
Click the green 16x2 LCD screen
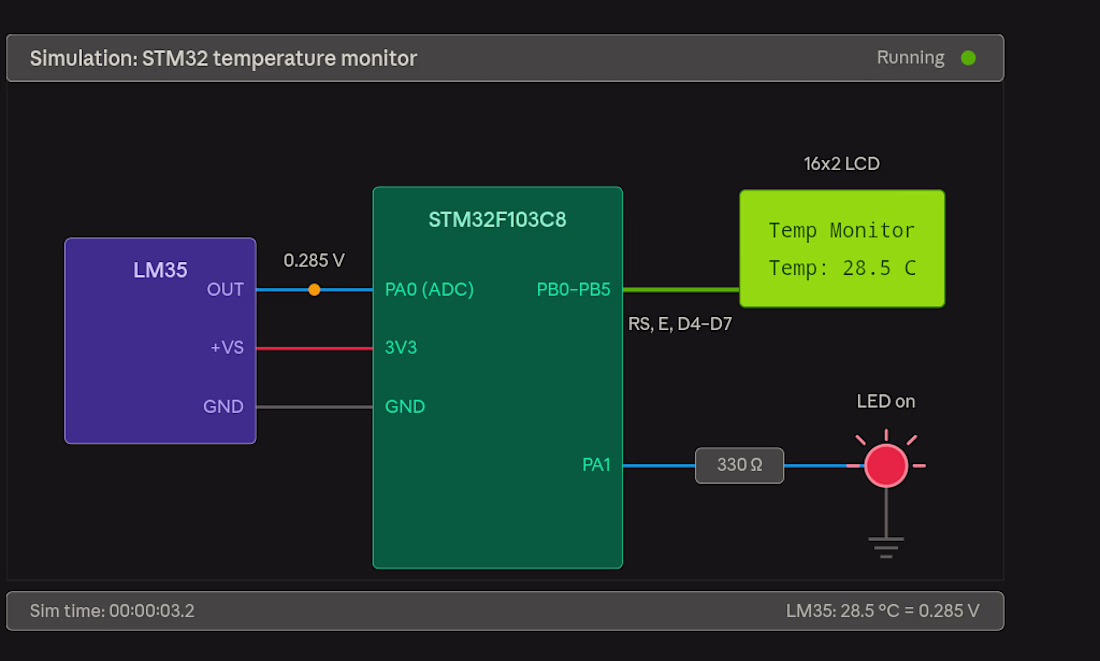tap(842, 248)
